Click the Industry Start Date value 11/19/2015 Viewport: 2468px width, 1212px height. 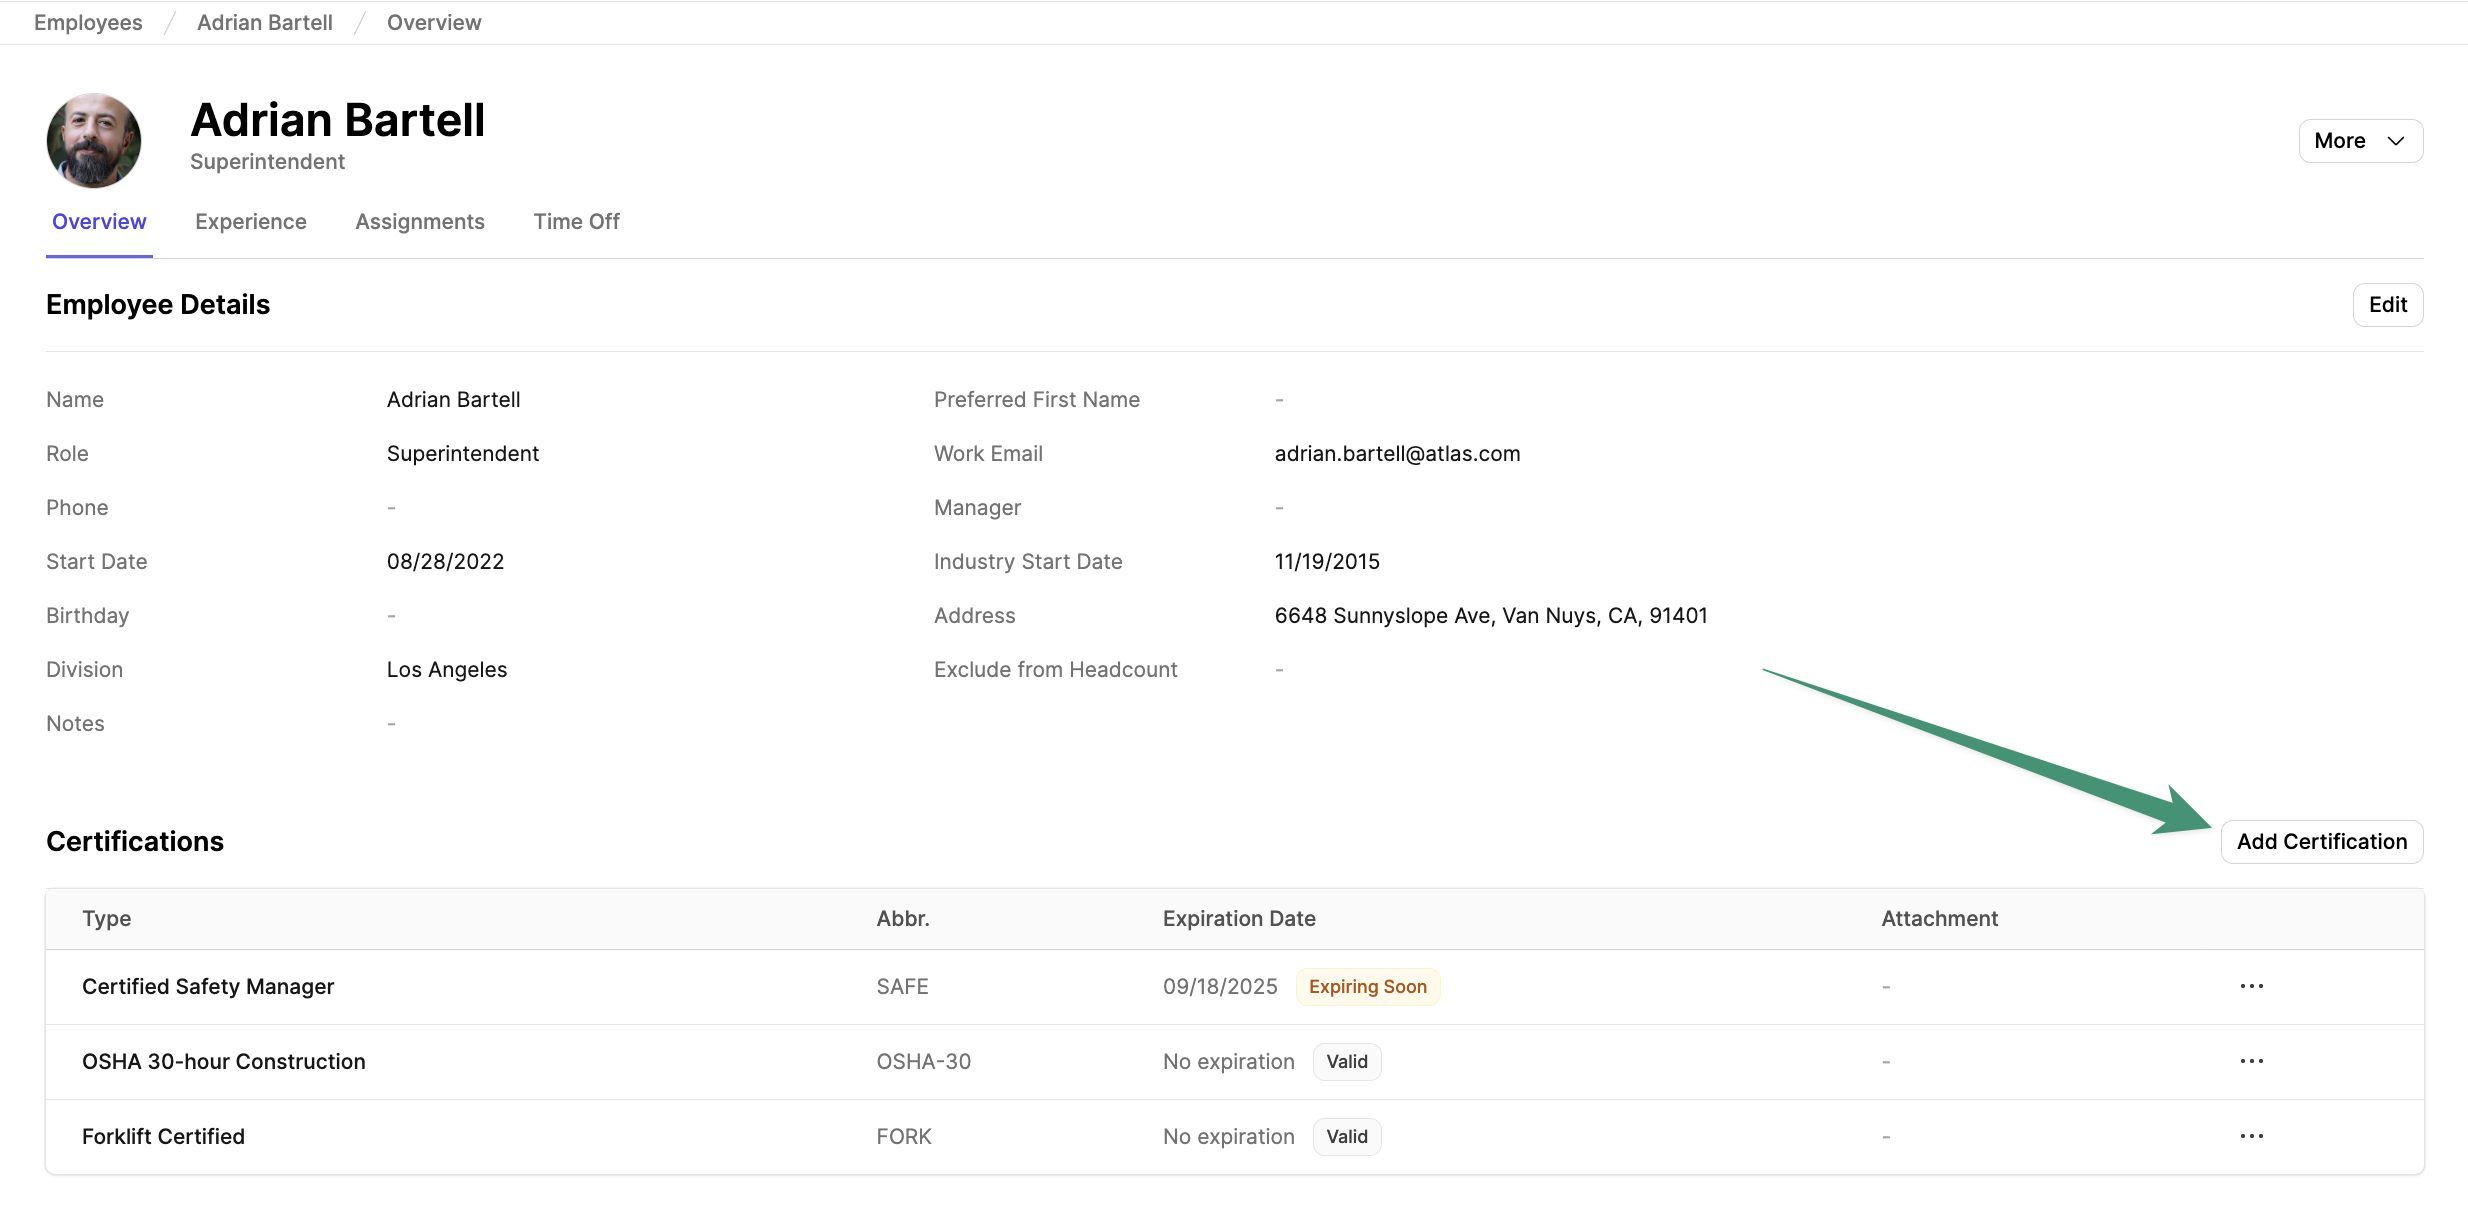1327,562
